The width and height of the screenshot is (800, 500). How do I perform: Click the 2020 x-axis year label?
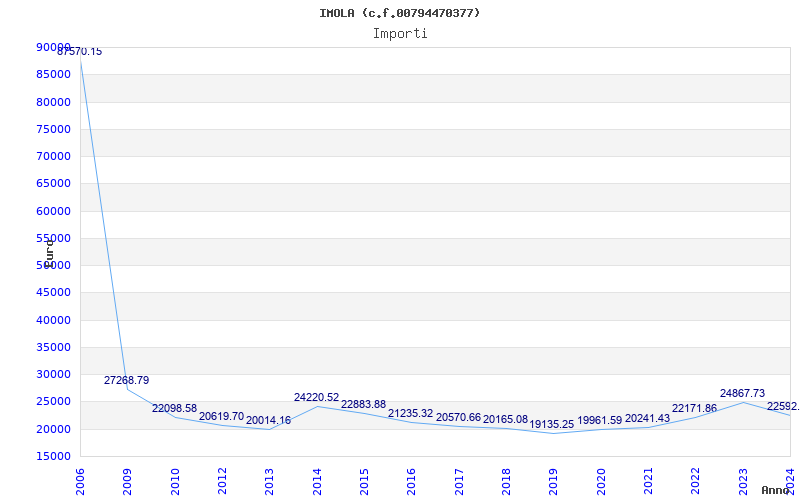[x=601, y=482]
